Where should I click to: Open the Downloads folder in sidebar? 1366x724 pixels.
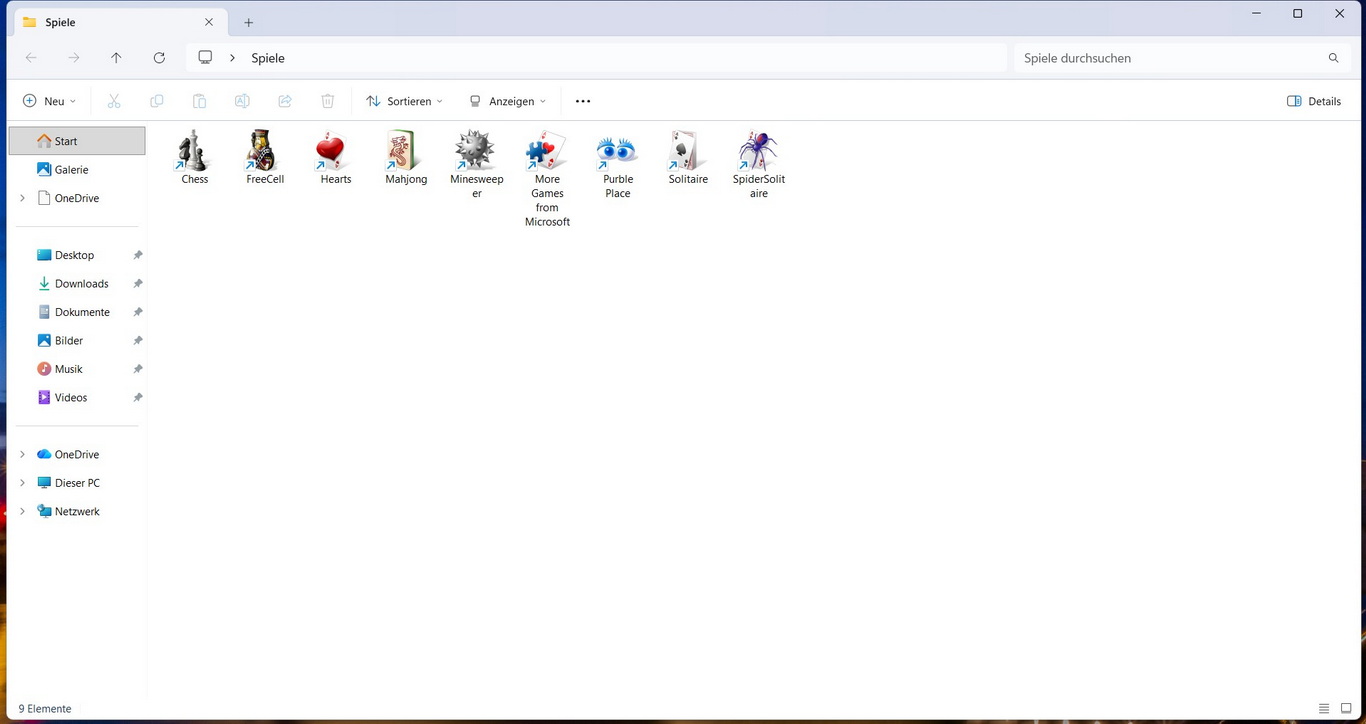coord(81,284)
